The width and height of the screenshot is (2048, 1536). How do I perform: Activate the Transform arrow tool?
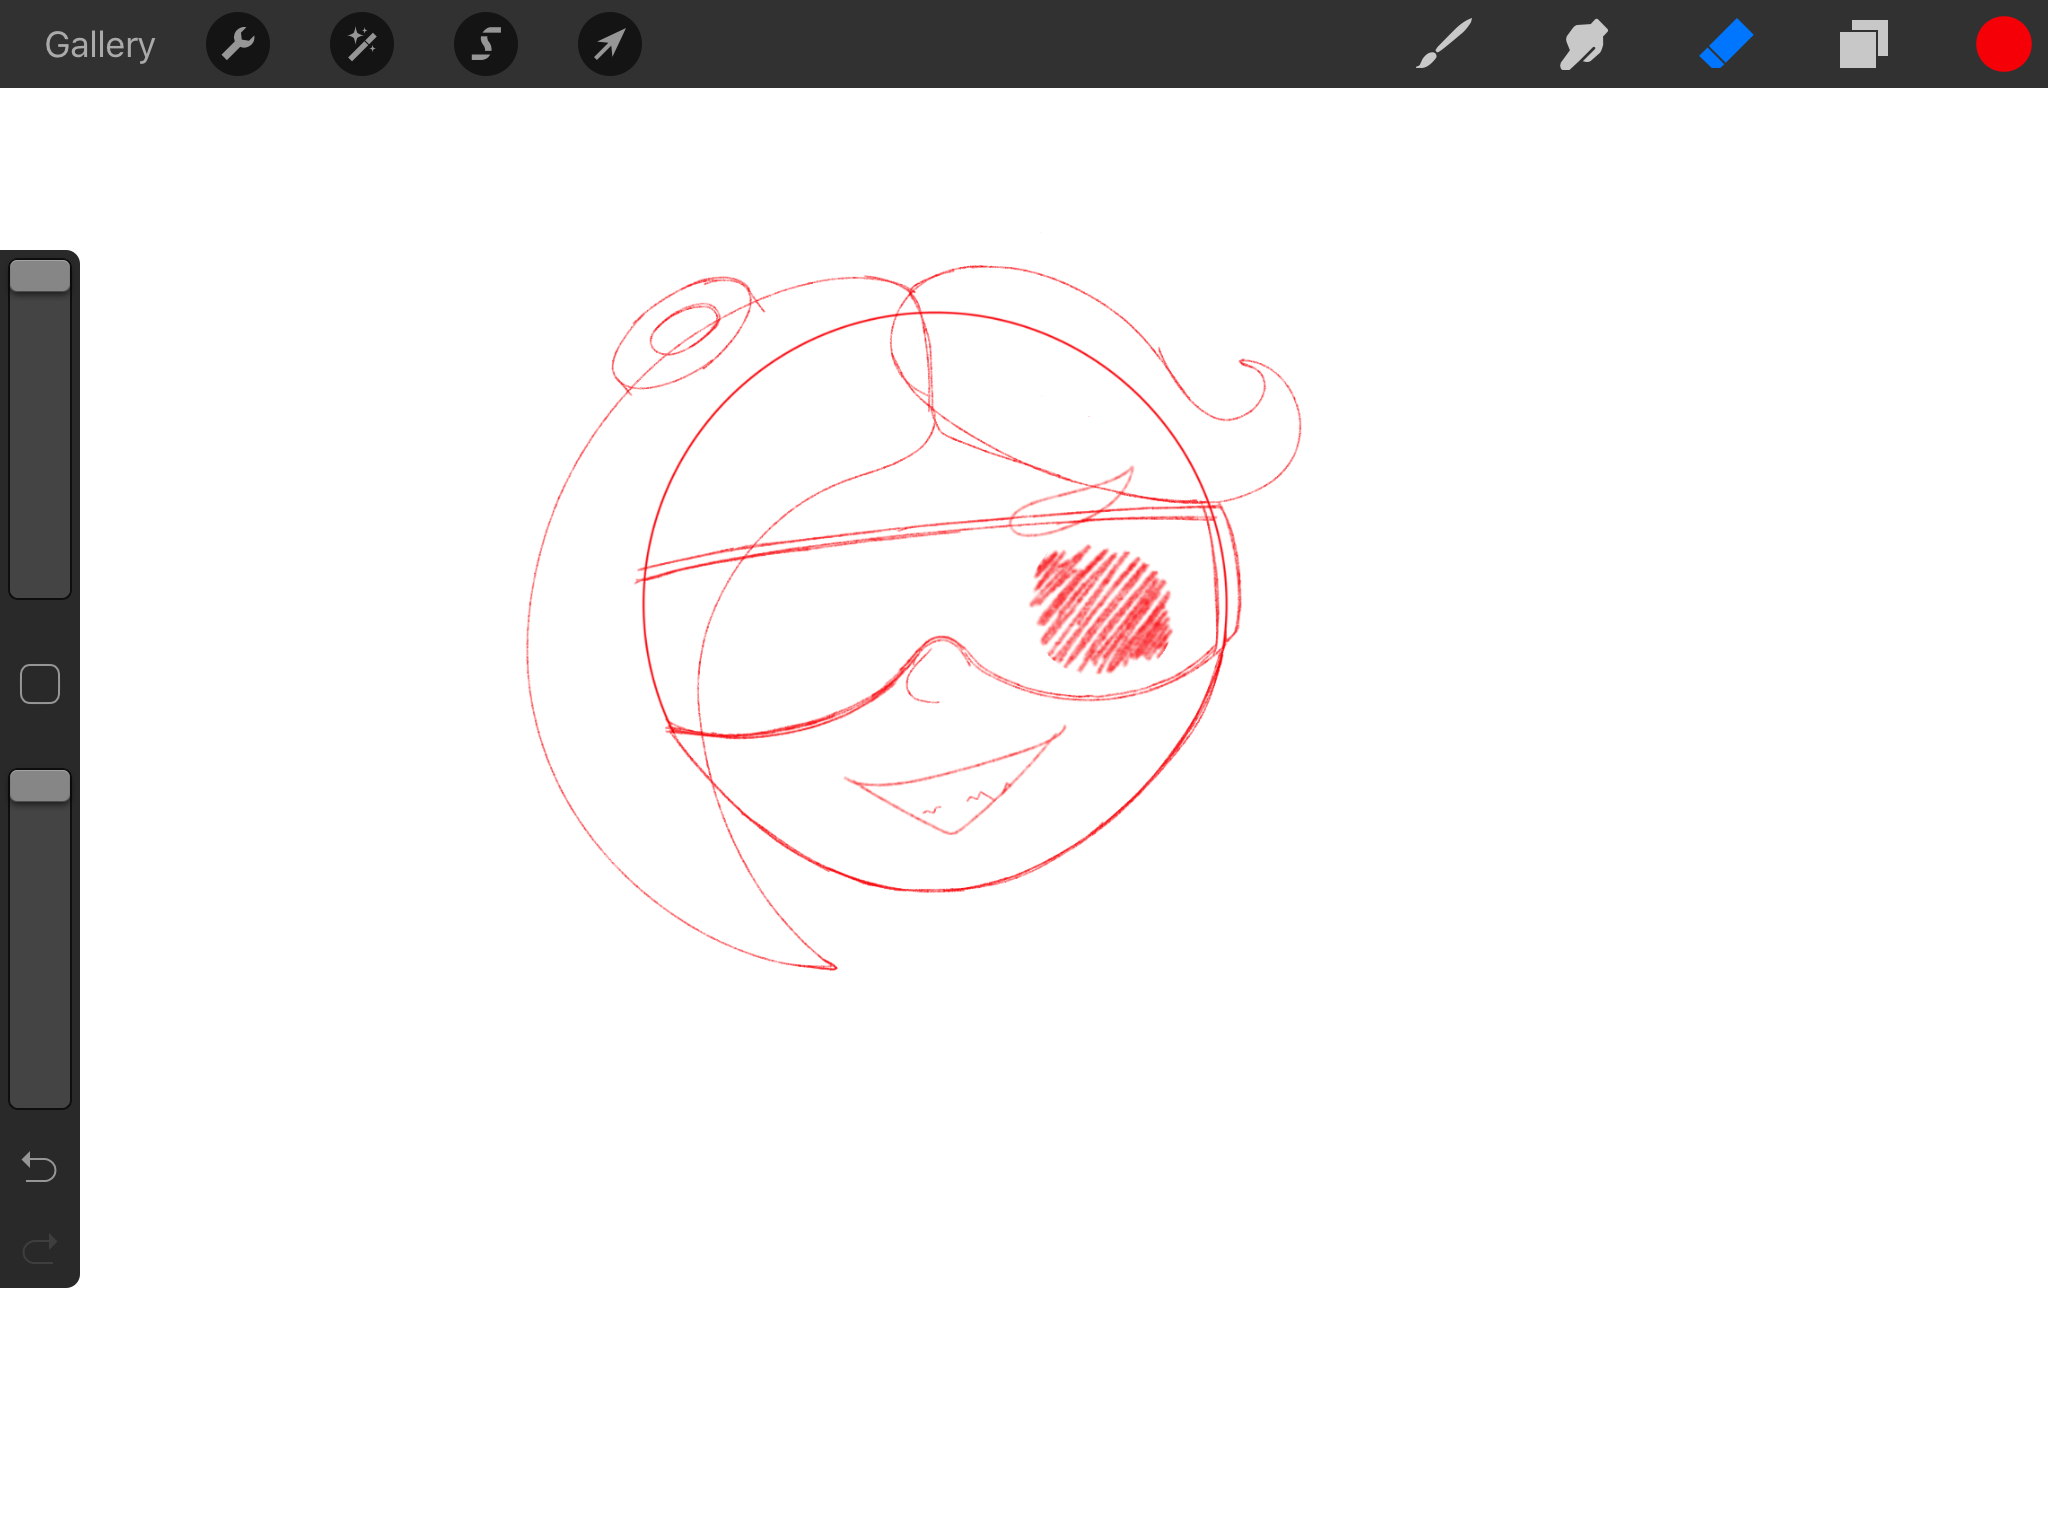(x=610, y=45)
